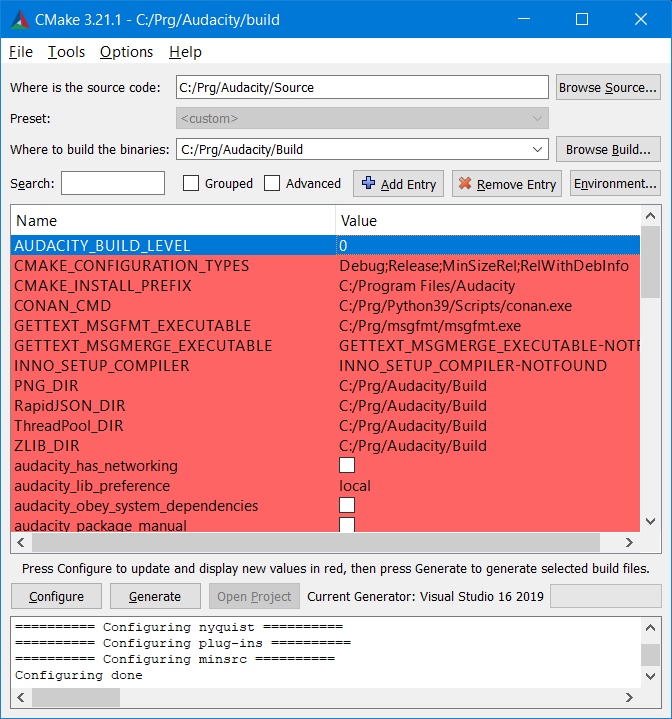Select the ThreadPool_DIR entry
672x719 pixels.
(x=69, y=426)
